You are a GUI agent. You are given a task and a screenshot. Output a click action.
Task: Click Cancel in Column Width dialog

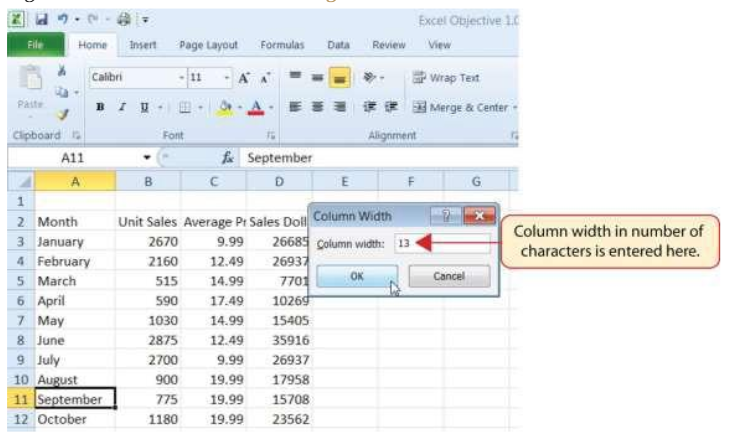pos(449,276)
